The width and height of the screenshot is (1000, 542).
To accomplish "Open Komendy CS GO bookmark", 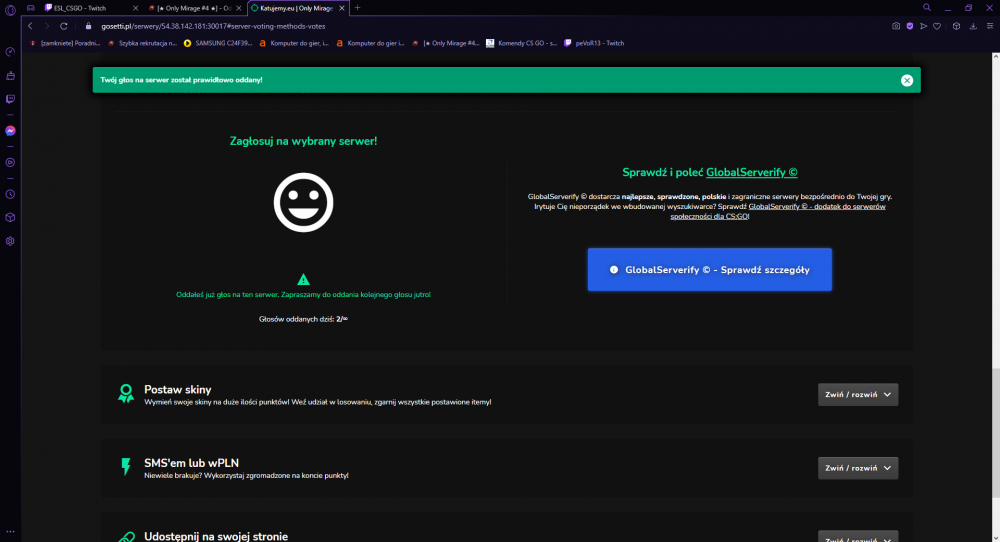I will point(522,43).
